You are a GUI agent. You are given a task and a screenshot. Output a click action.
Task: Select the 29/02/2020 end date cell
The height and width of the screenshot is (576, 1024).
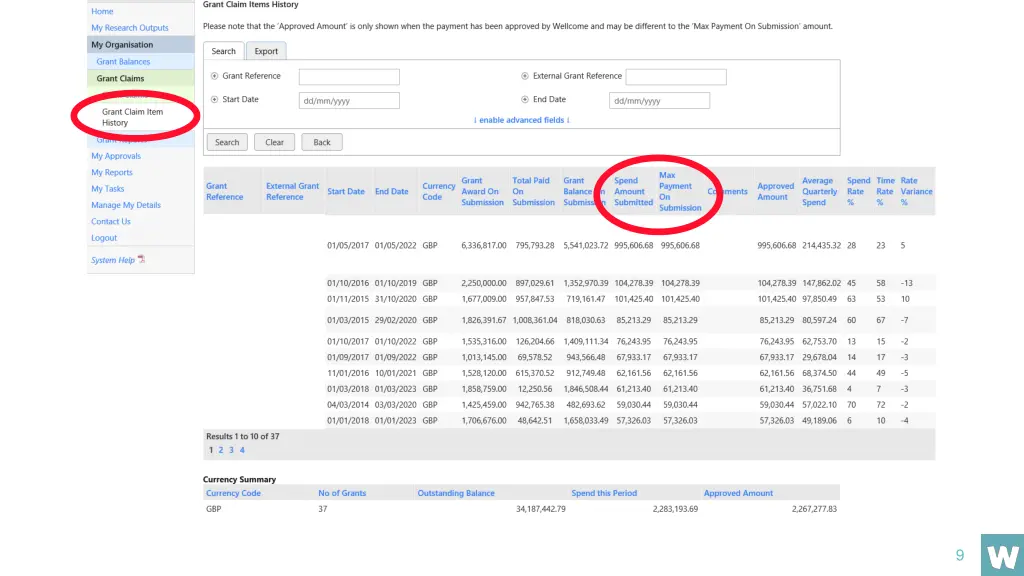[x=396, y=321]
